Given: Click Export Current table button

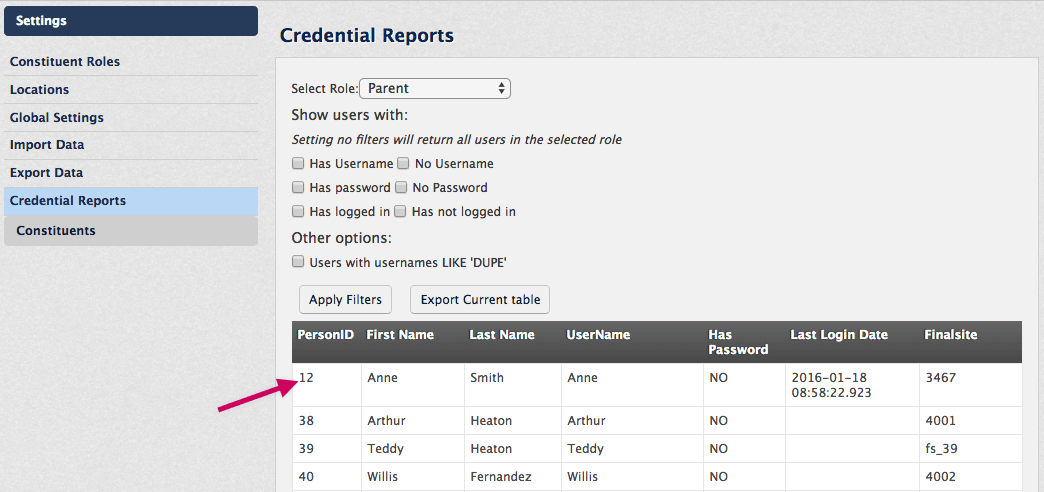Looking at the screenshot, I should point(480,300).
